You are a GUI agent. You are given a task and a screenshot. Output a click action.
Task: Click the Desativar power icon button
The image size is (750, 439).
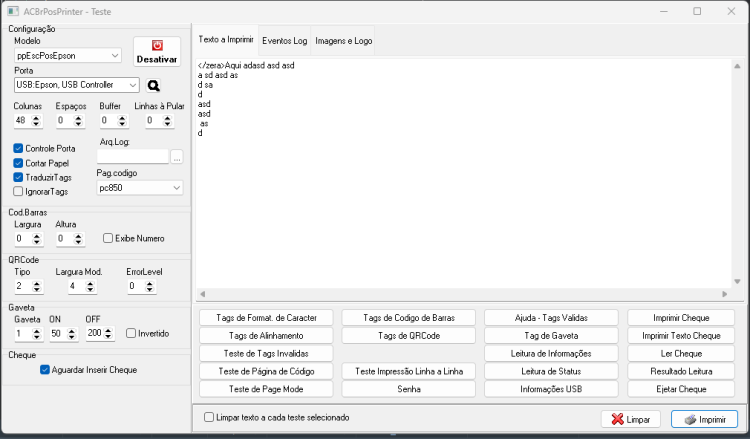pyautogui.click(x=157, y=52)
